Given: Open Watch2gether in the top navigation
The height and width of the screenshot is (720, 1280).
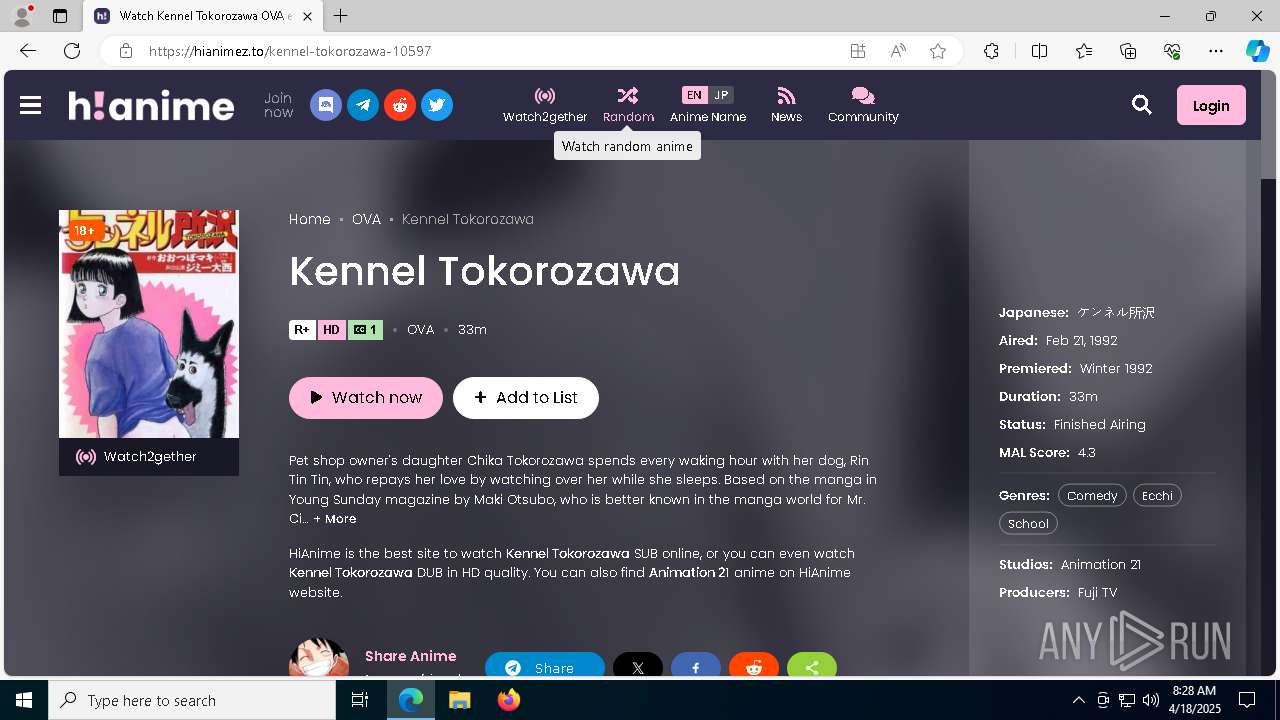Looking at the screenshot, I should click(545, 105).
